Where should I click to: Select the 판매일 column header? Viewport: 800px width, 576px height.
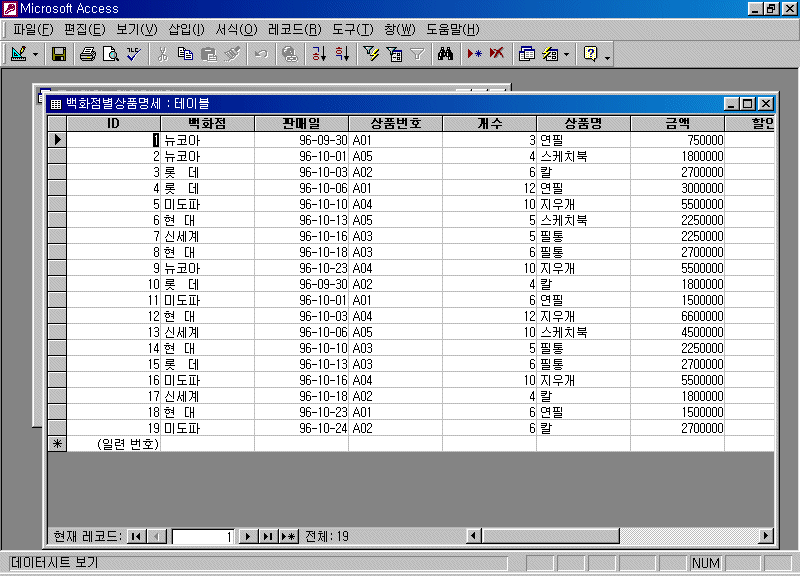pos(302,123)
